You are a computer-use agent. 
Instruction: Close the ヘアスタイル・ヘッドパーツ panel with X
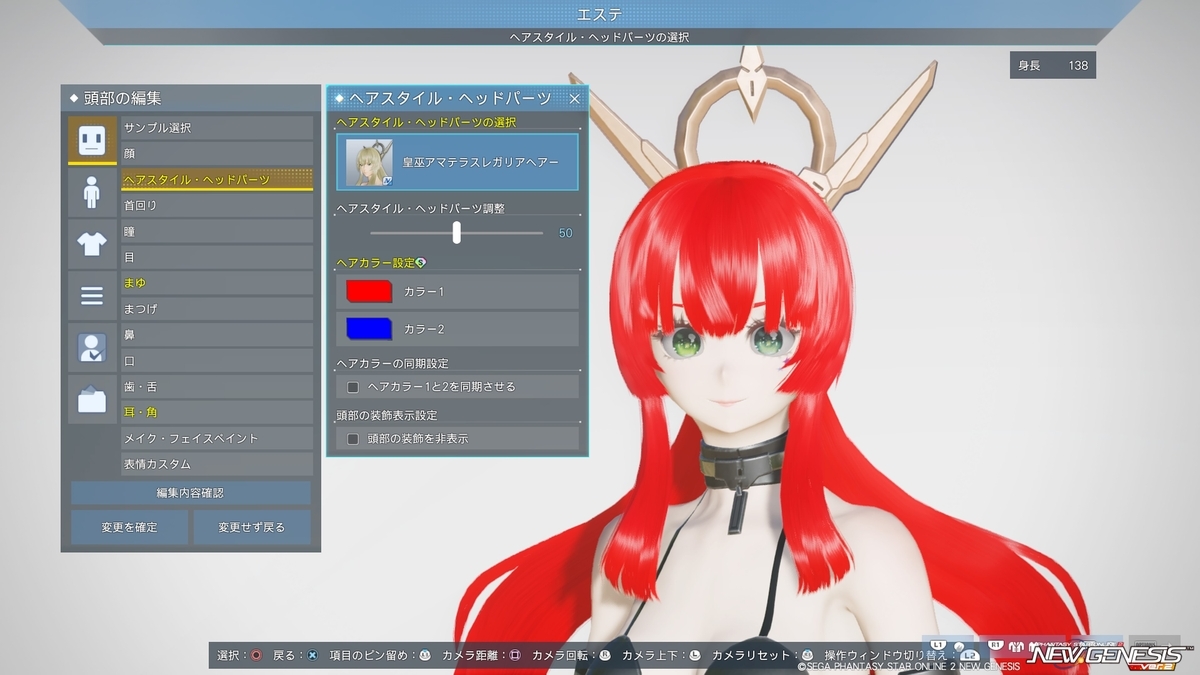click(x=574, y=98)
